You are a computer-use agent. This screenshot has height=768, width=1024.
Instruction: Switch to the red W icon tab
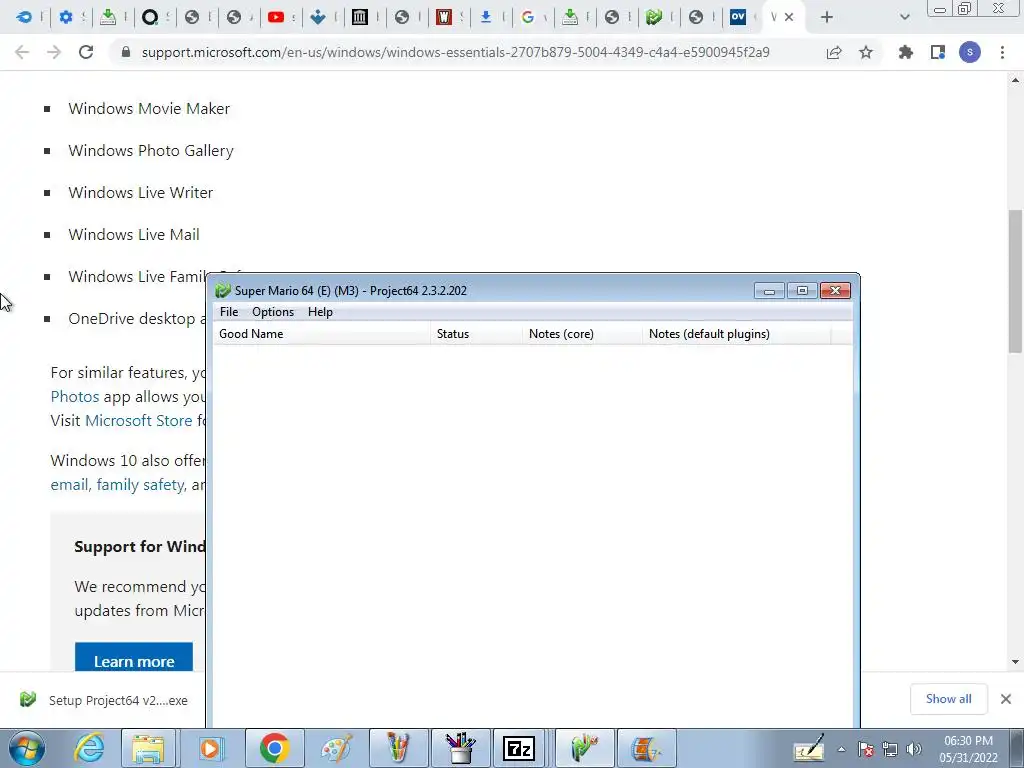(x=444, y=17)
